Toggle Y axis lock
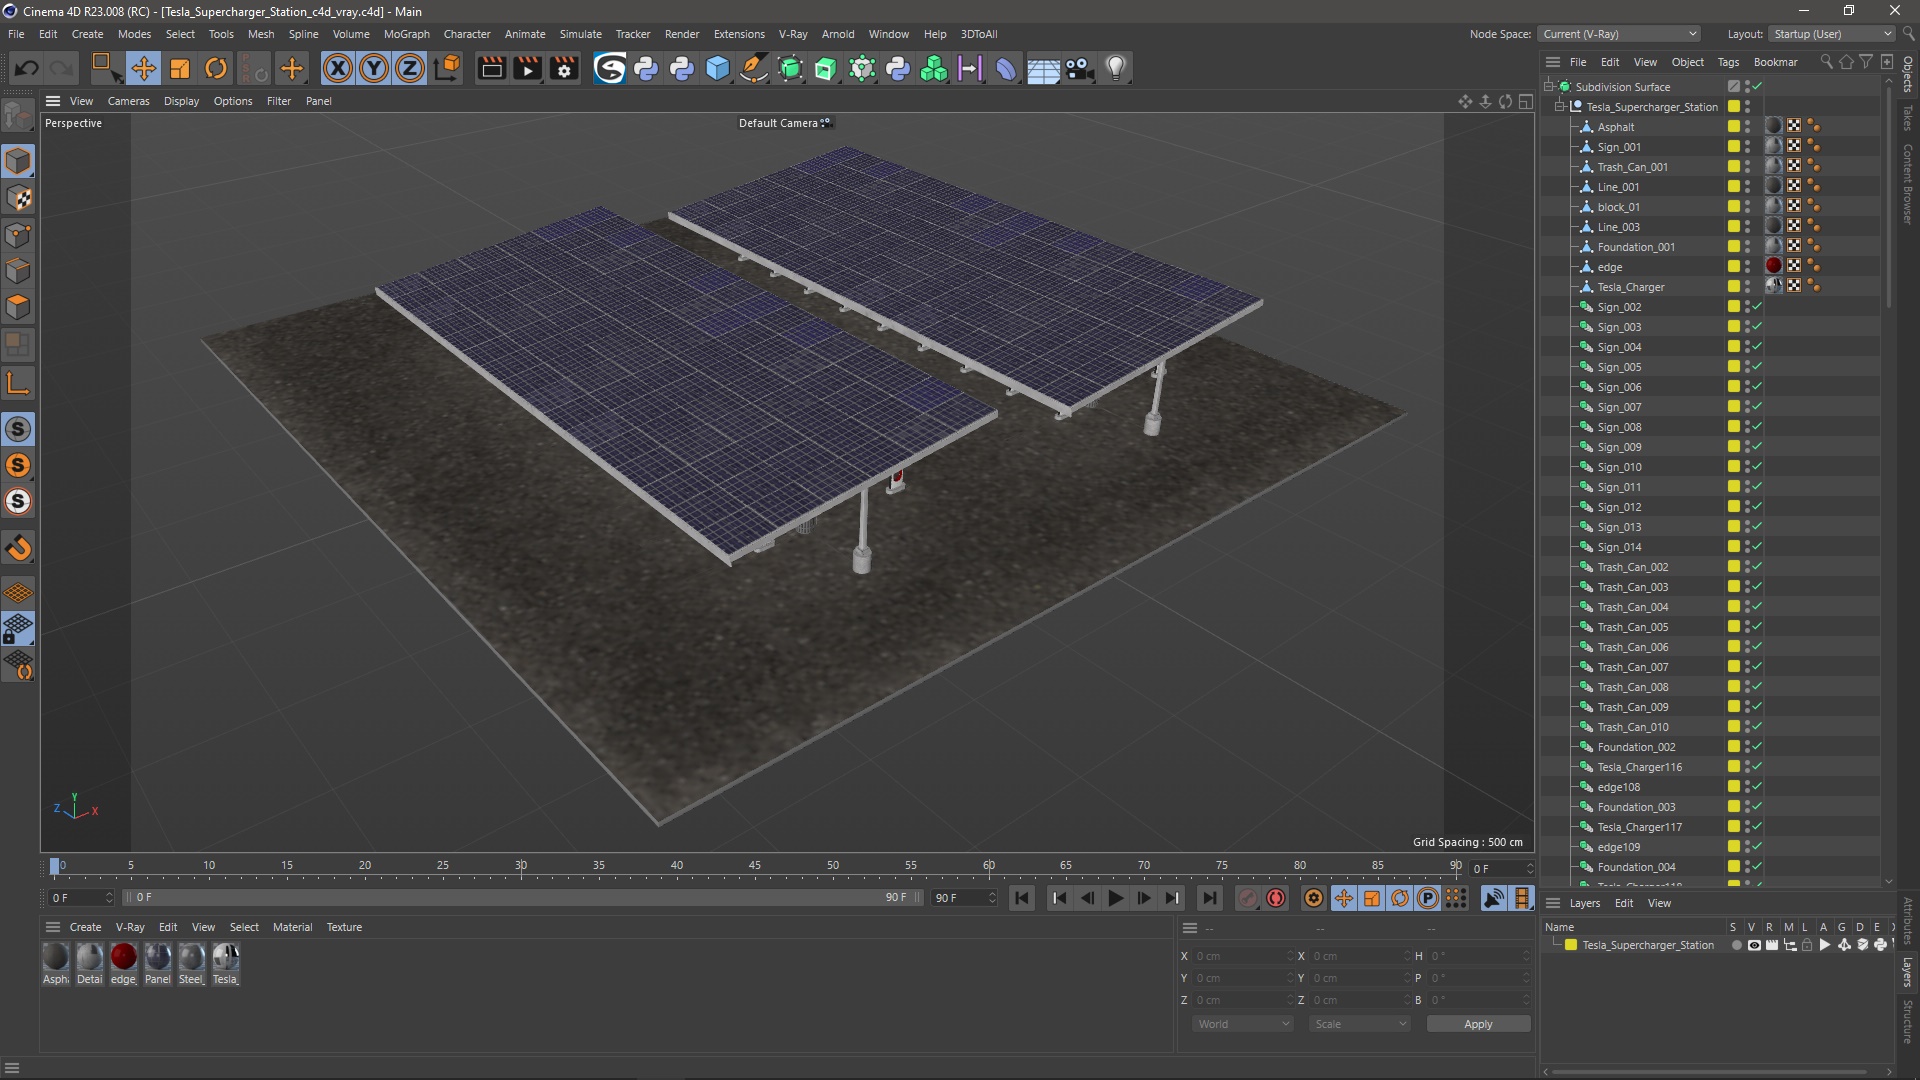 pyautogui.click(x=374, y=68)
